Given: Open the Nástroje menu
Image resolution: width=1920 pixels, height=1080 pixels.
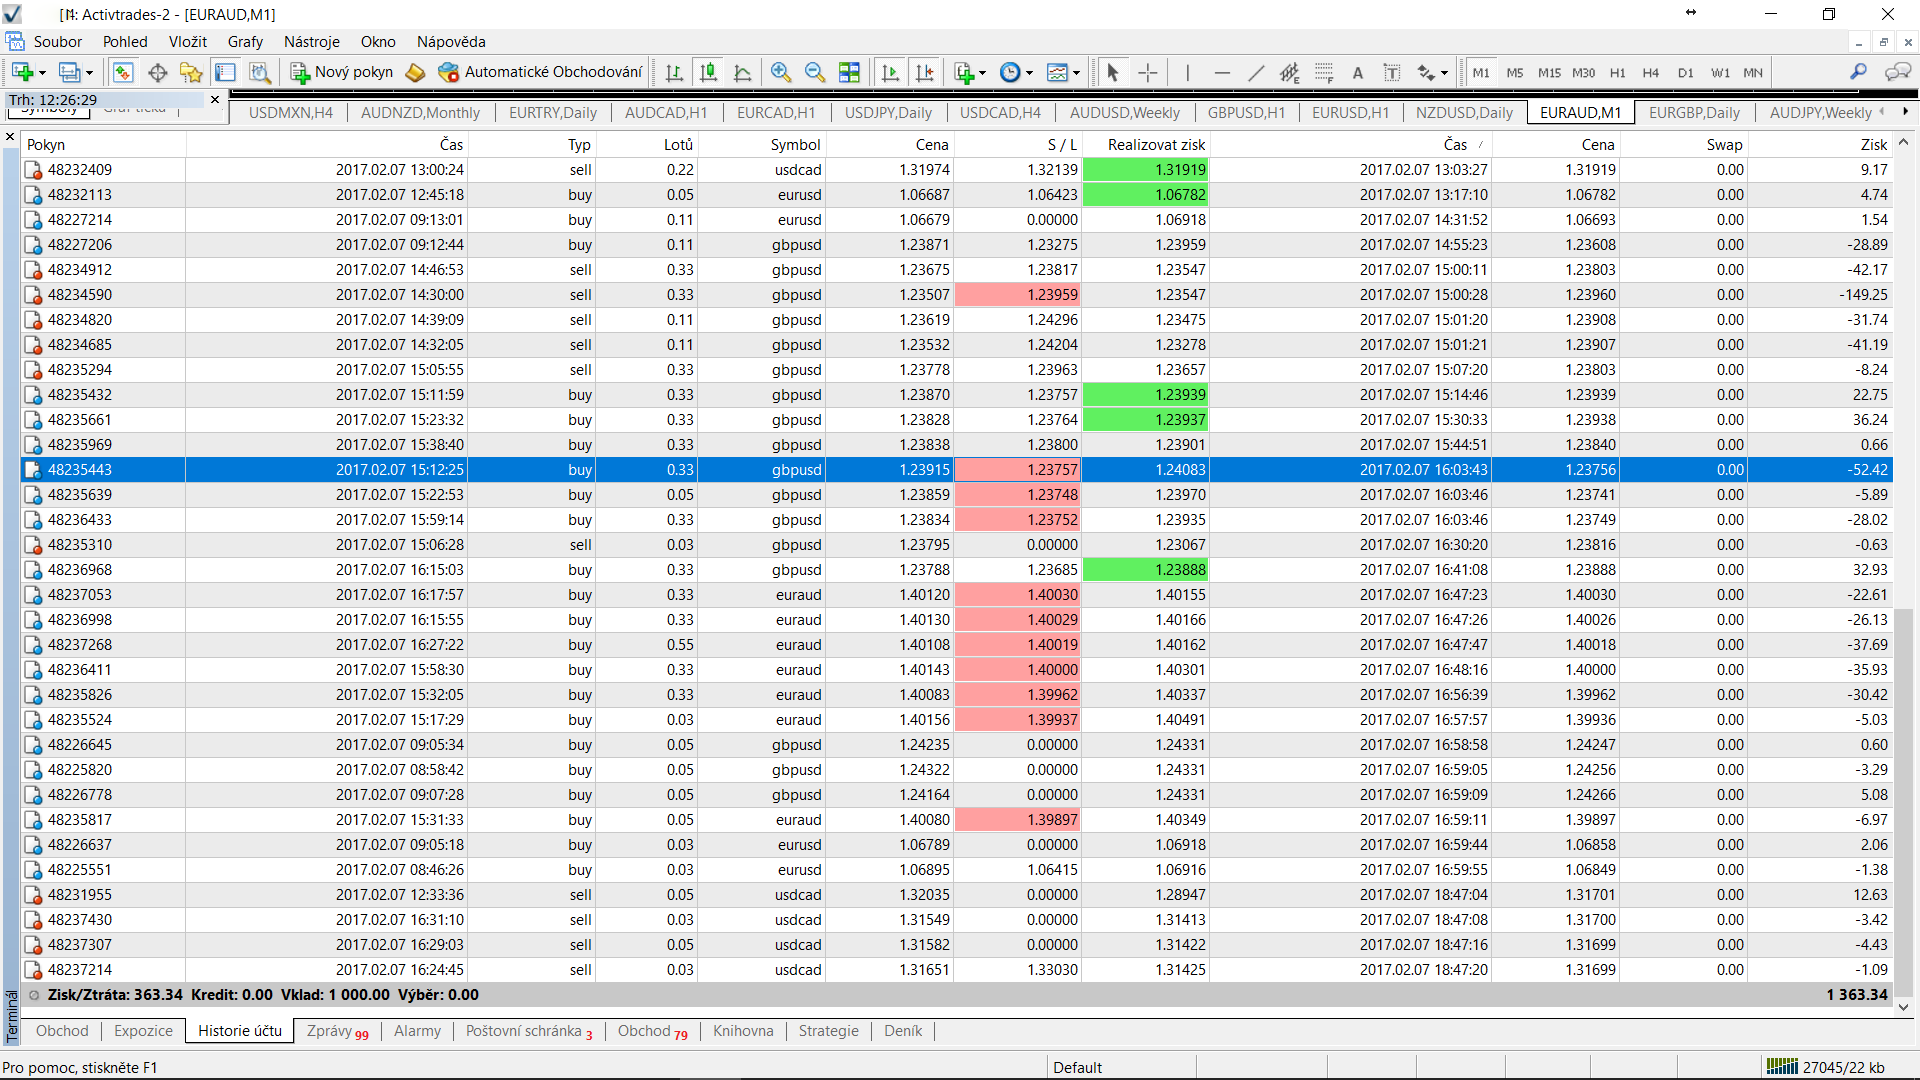Looking at the screenshot, I should [x=311, y=42].
